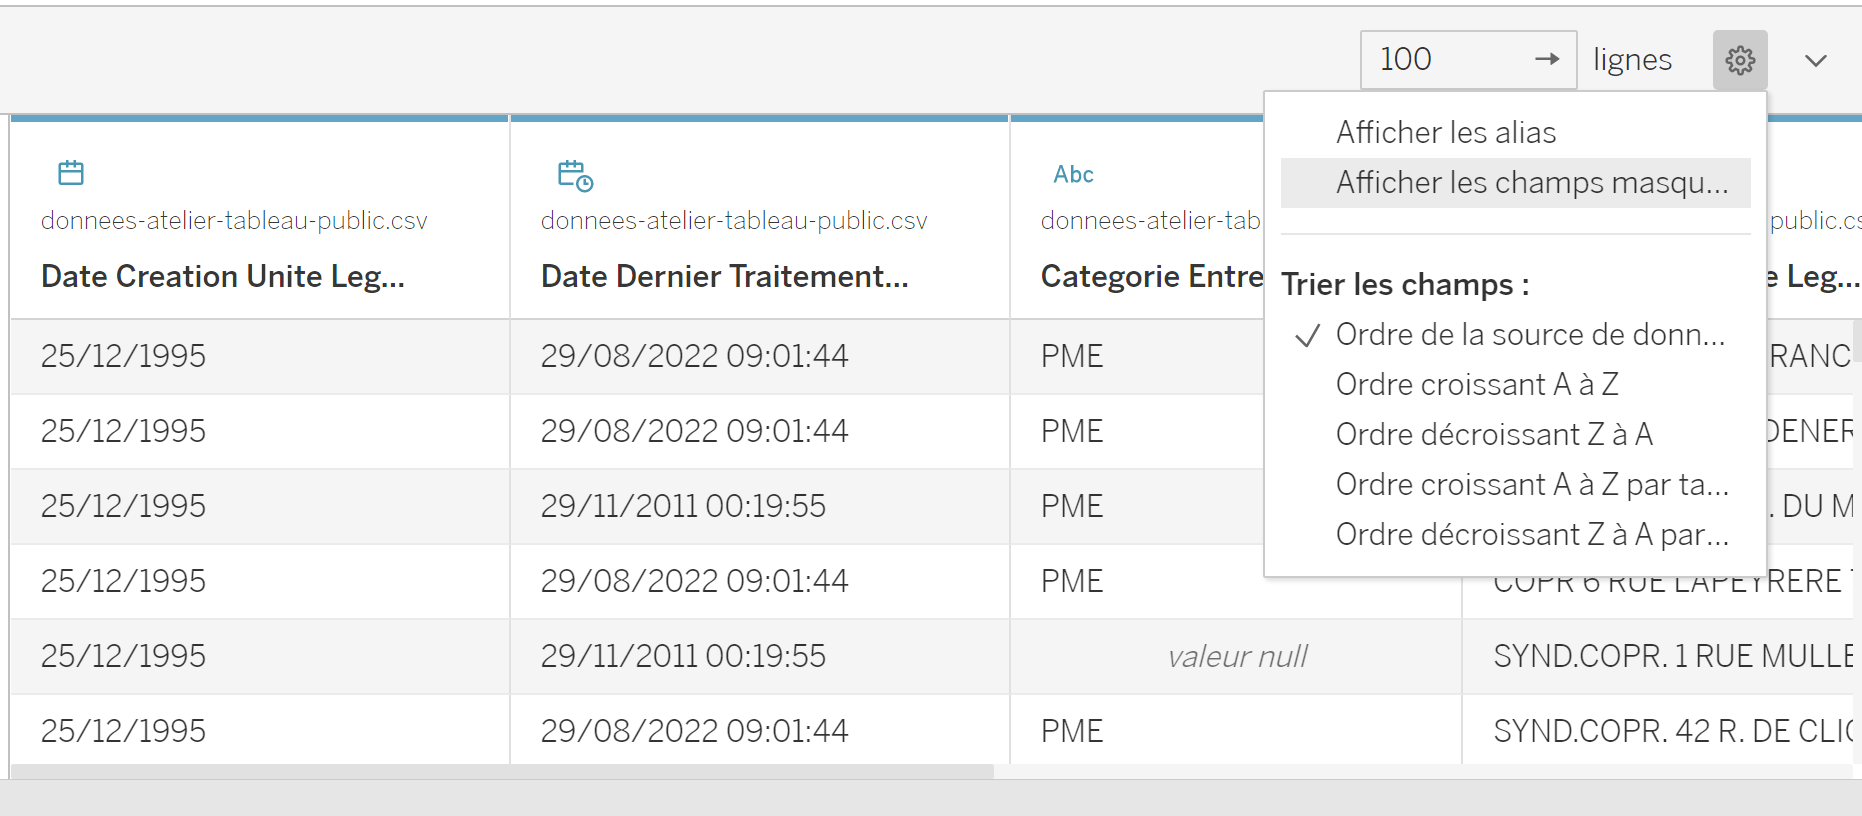Select the Date Dernier Traitement column header
Image resolution: width=1862 pixels, height=816 pixels.
[x=725, y=276]
